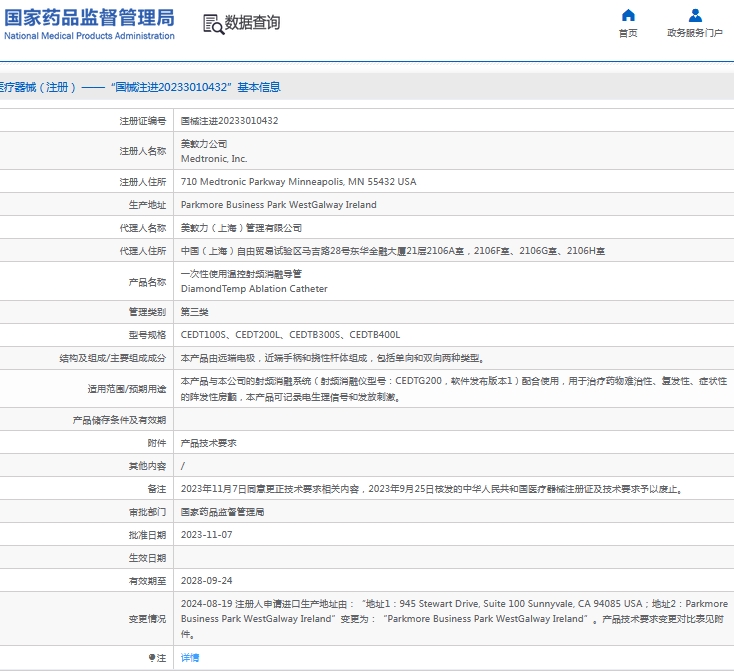Select the address 710 Medtronic Parkway Minneapolis
Viewport: 734px width, 672px height.
pos(299,182)
